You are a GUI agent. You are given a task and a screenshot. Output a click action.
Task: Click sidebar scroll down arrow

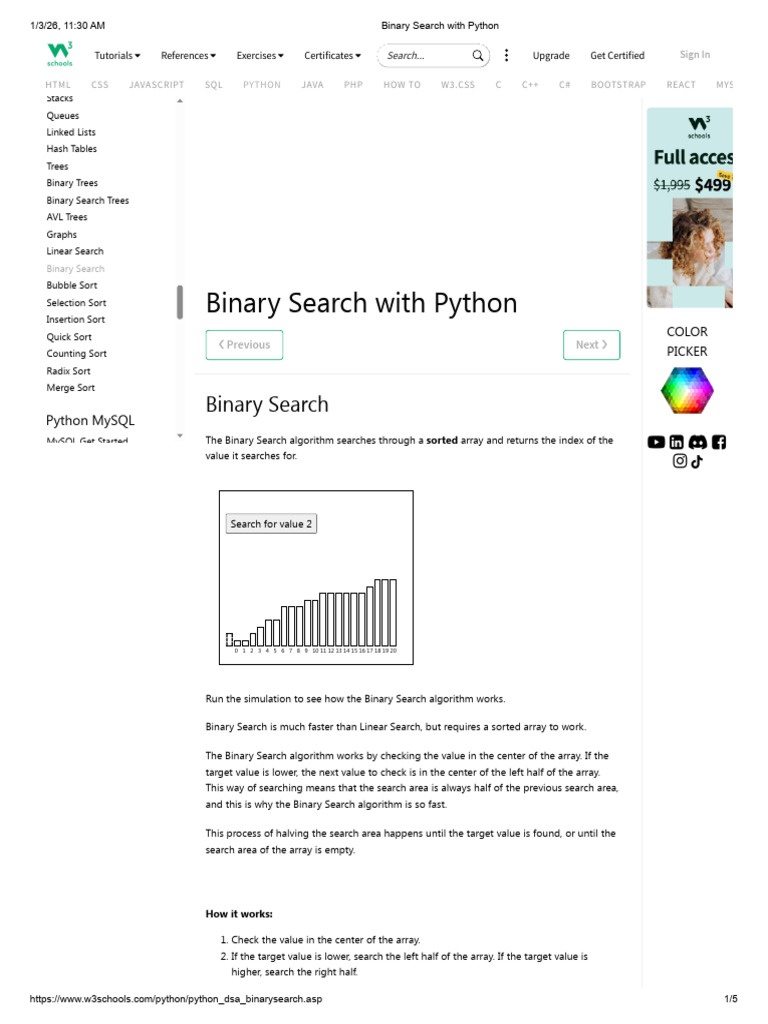tap(180, 436)
